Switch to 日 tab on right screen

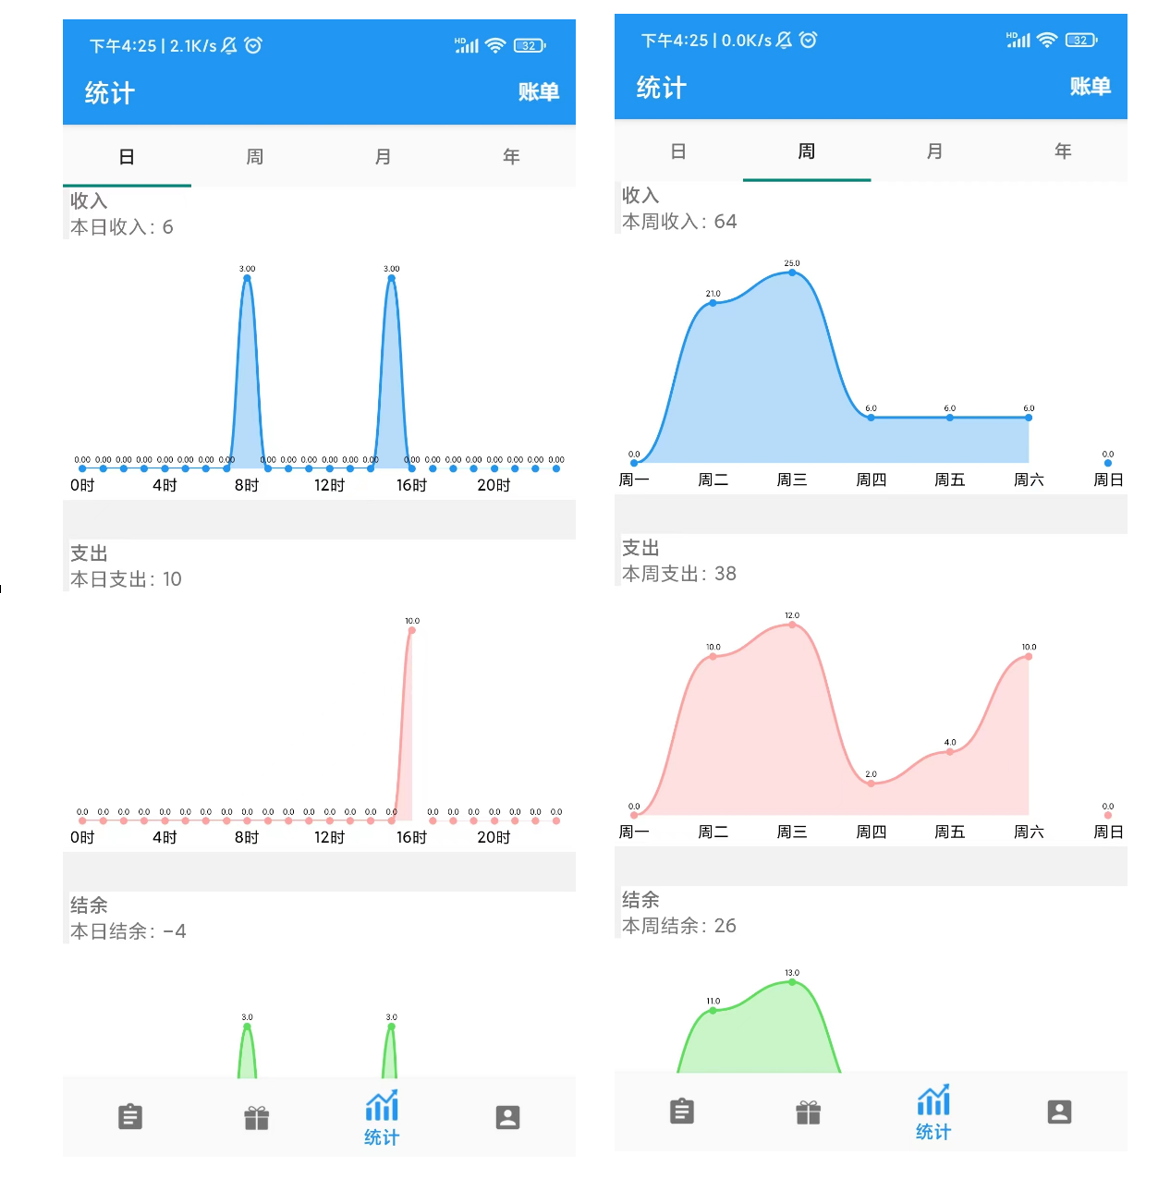678,151
